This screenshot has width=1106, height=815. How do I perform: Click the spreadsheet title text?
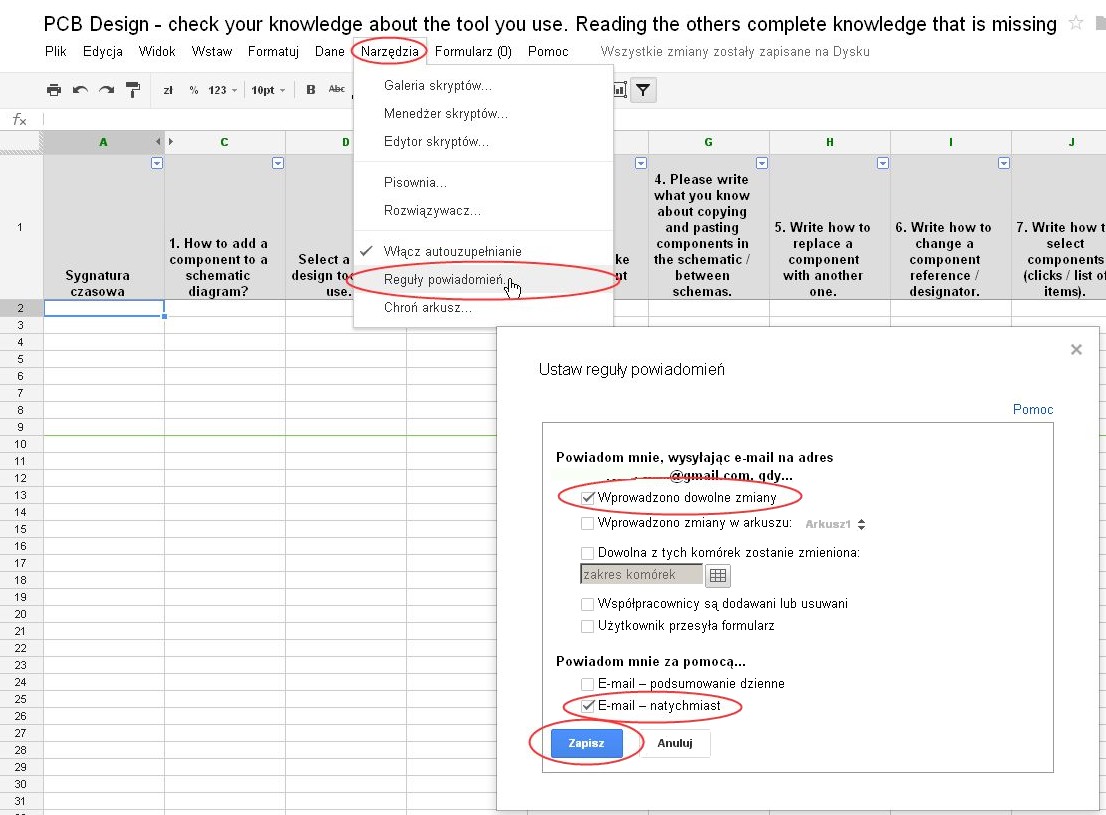(550, 24)
